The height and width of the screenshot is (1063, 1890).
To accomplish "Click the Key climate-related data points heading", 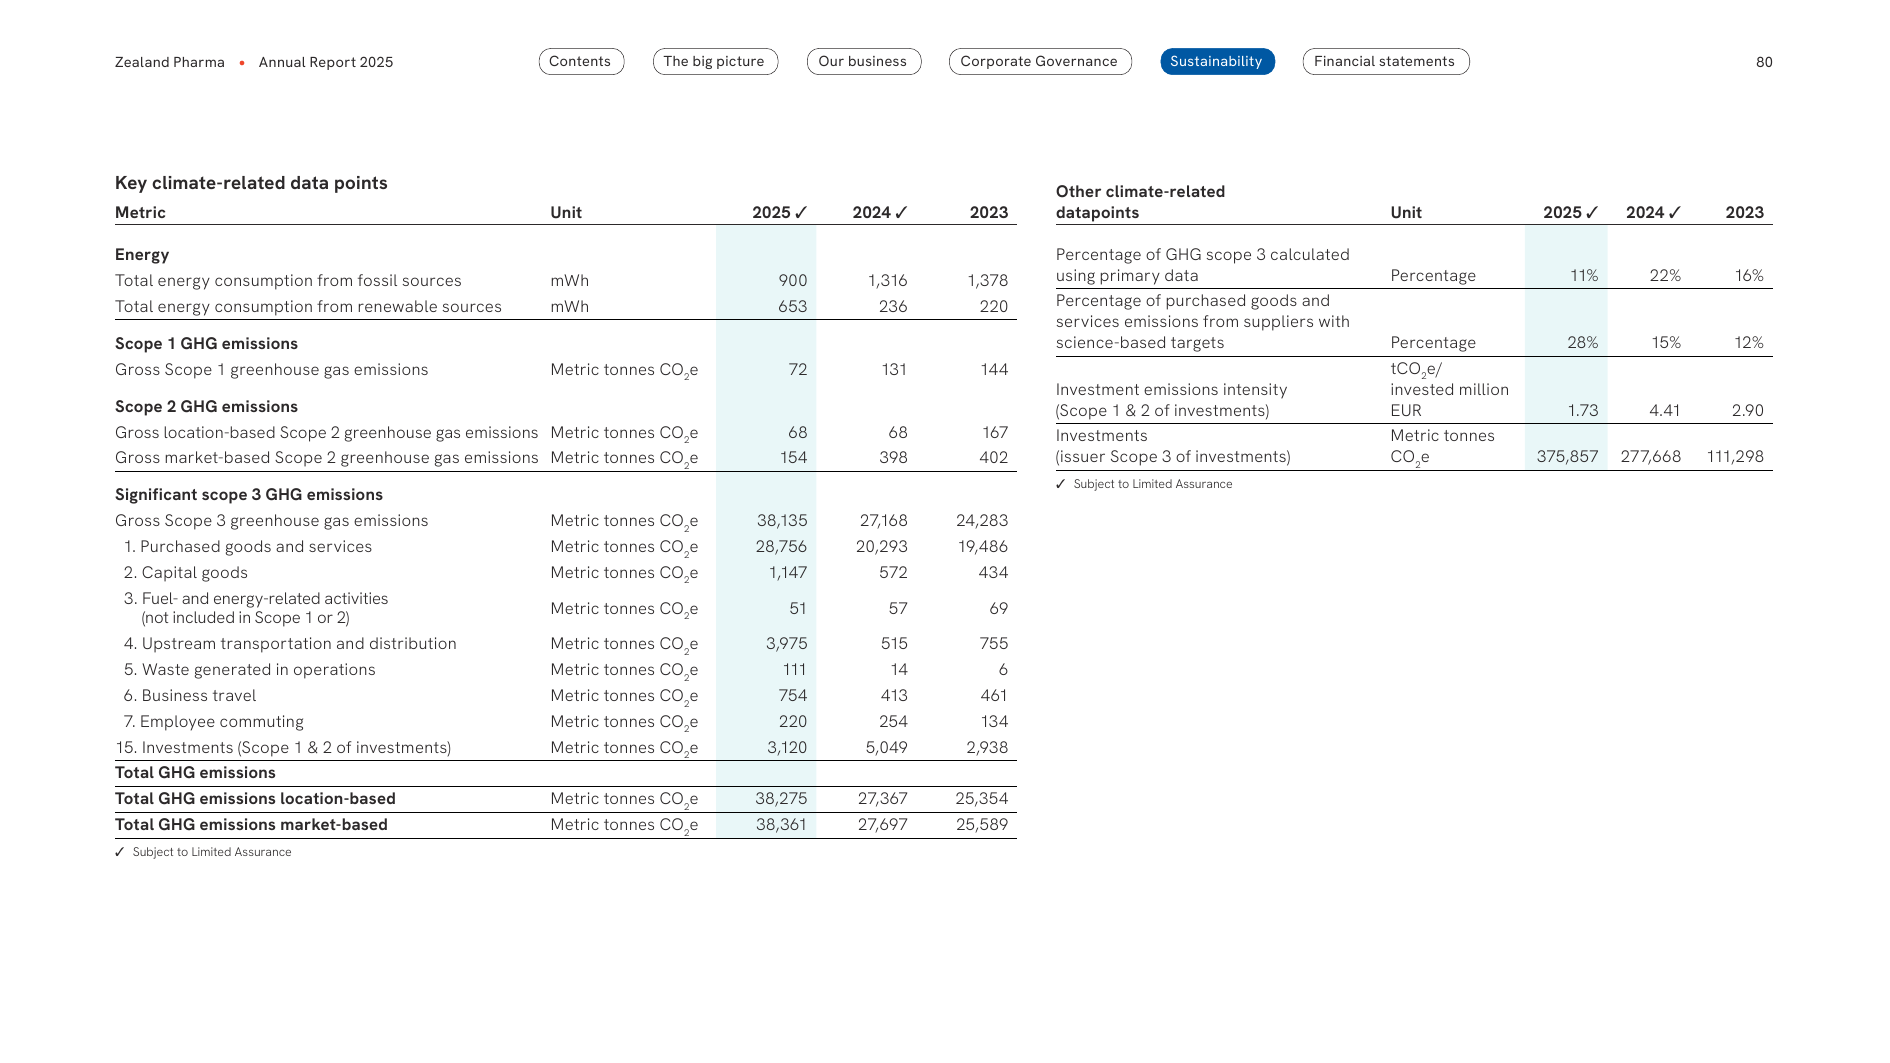I will [251, 183].
